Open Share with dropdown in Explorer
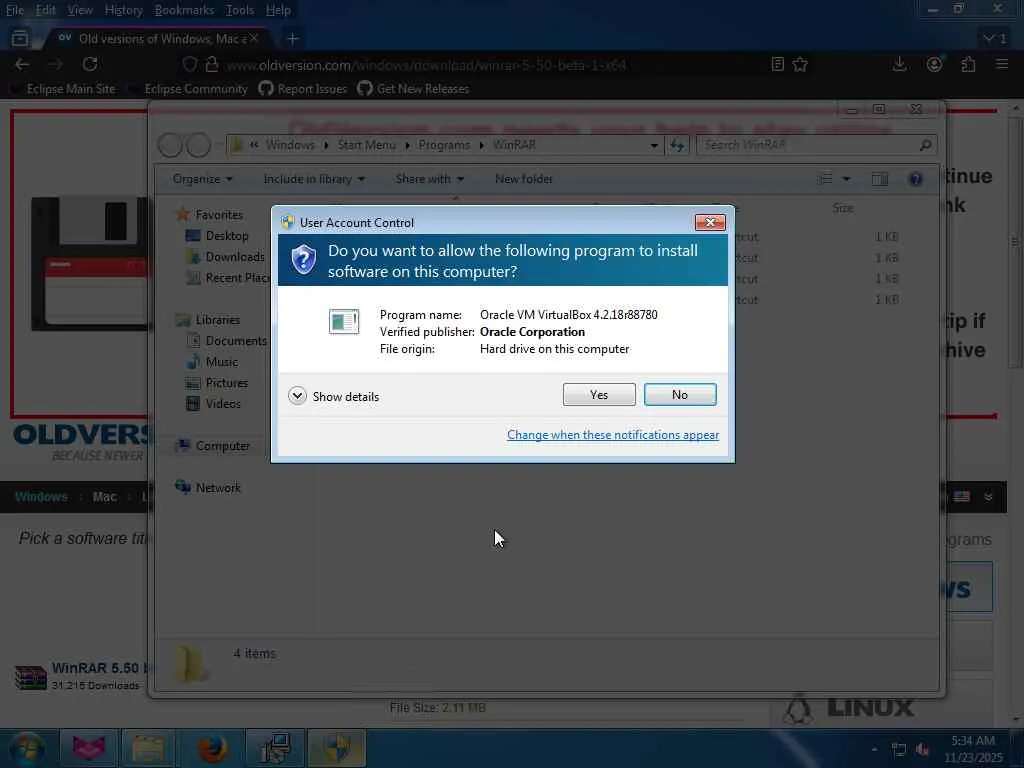 coord(430,179)
